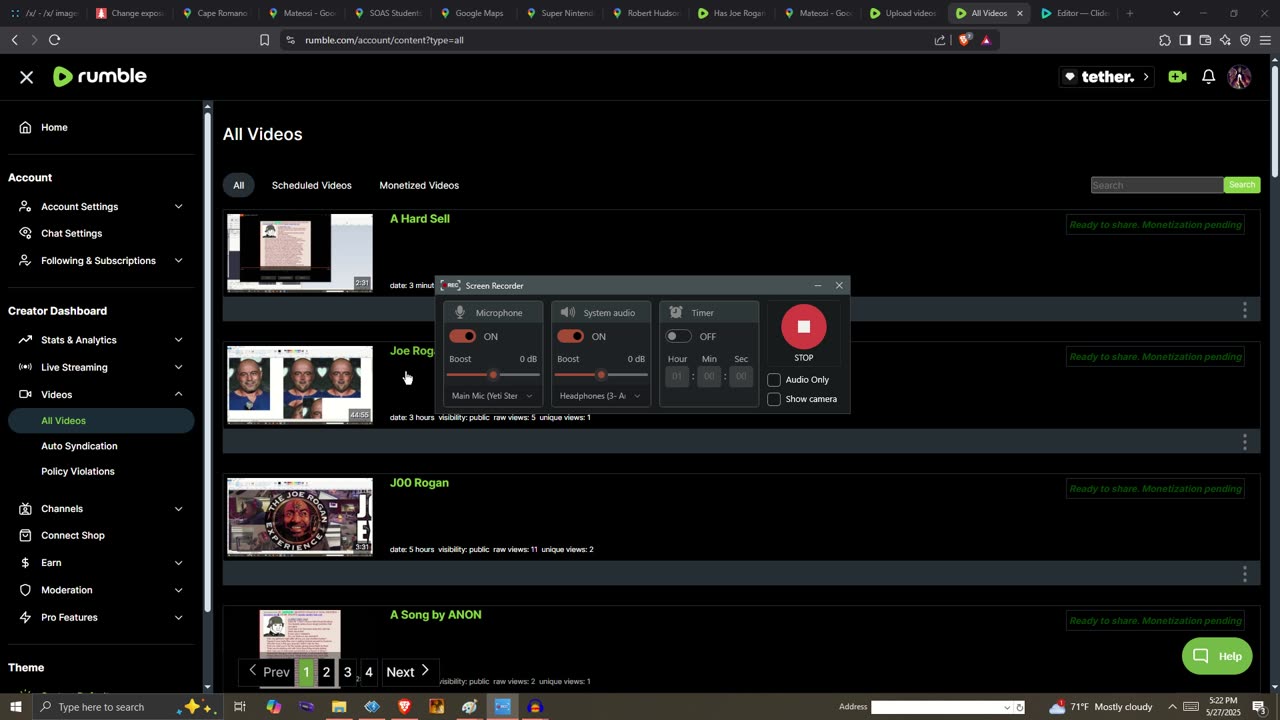Open File Explorer from the taskbar

(339, 707)
